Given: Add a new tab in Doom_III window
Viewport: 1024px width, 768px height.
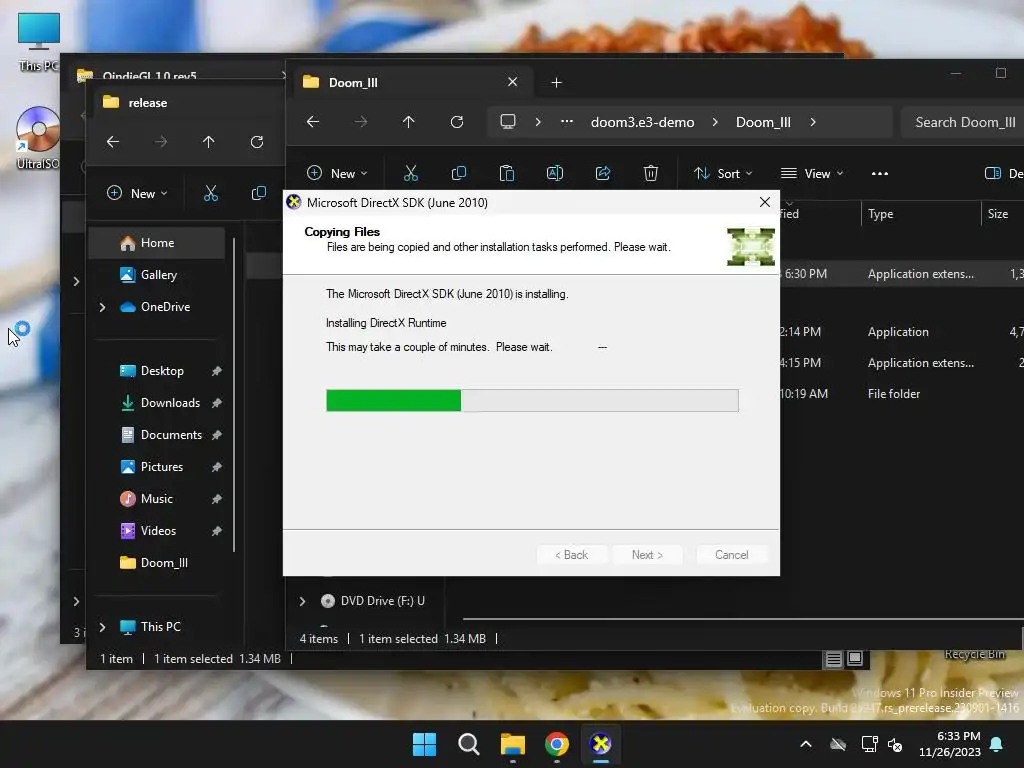Looking at the screenshot, I should click(556, 82).
